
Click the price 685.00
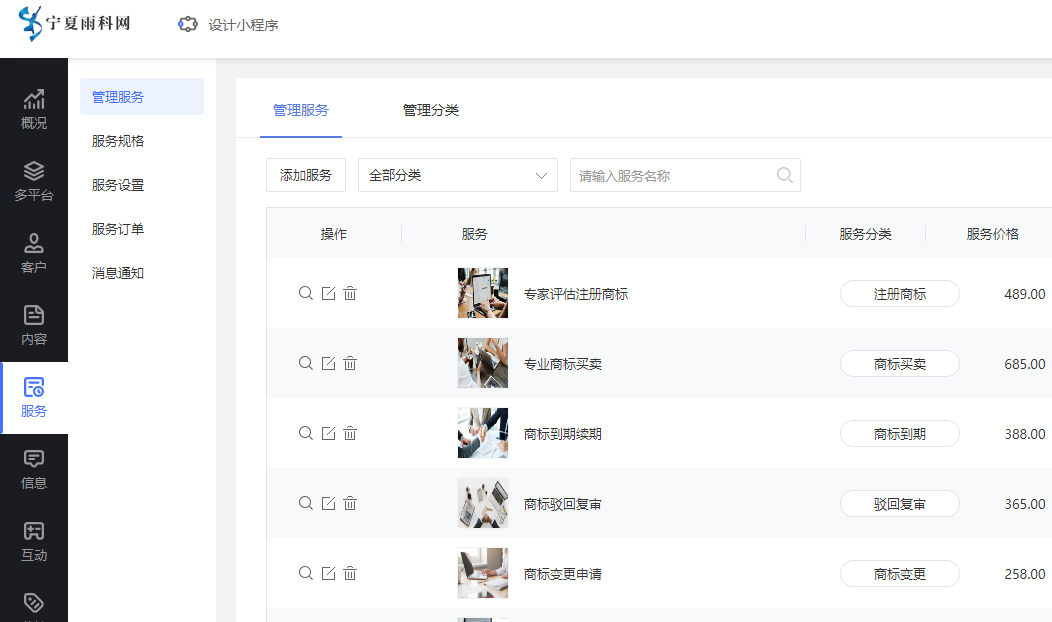pyautogui.click(x=1024, y=364)
